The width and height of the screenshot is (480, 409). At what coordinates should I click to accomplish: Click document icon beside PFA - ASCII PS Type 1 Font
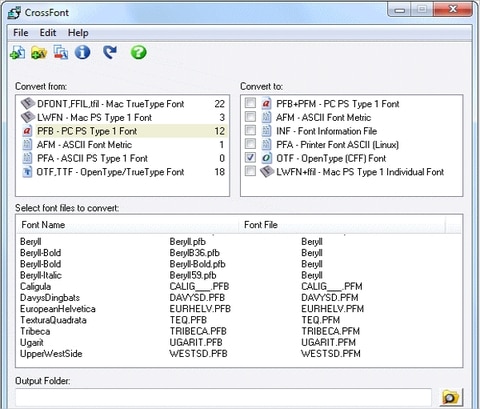pyautogui.click(x=27, y=158)
